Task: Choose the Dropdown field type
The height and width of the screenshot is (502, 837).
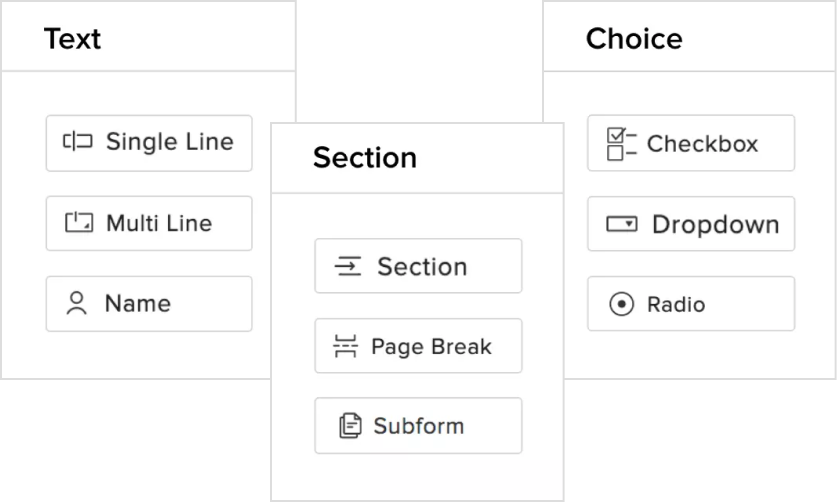Action: pos(691,224)
